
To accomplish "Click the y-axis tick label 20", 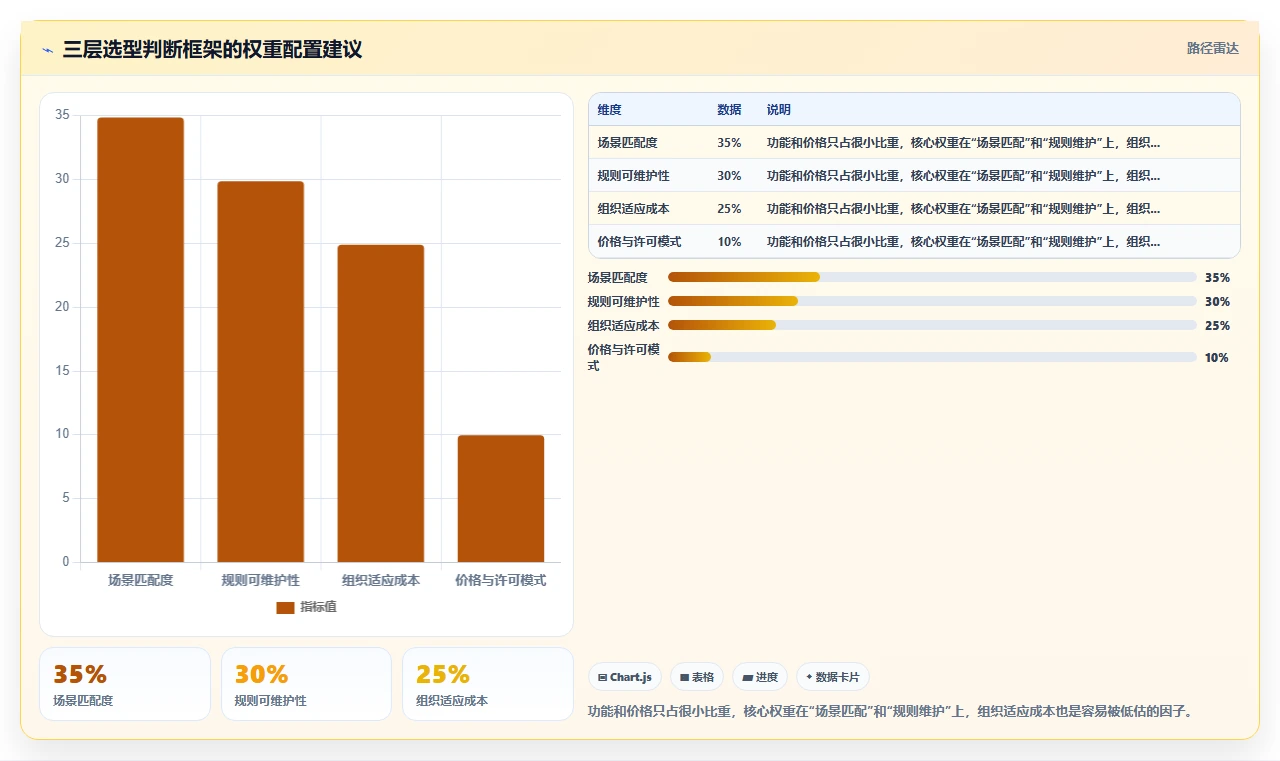I will 62,307.
